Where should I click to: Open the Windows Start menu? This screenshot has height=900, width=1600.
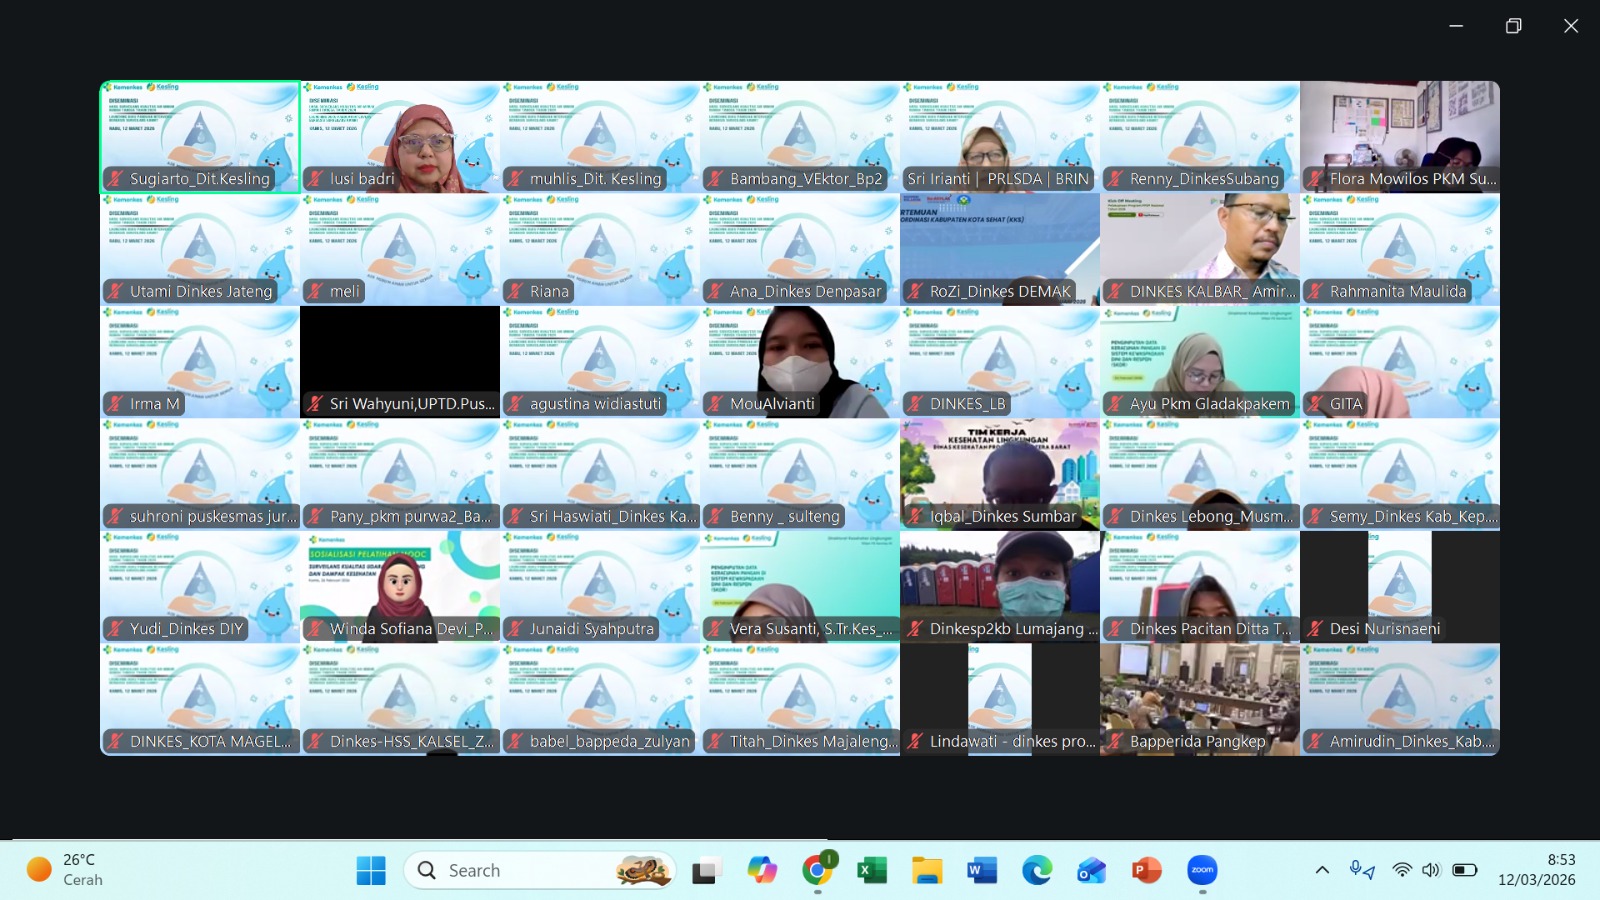pos(371,870)
